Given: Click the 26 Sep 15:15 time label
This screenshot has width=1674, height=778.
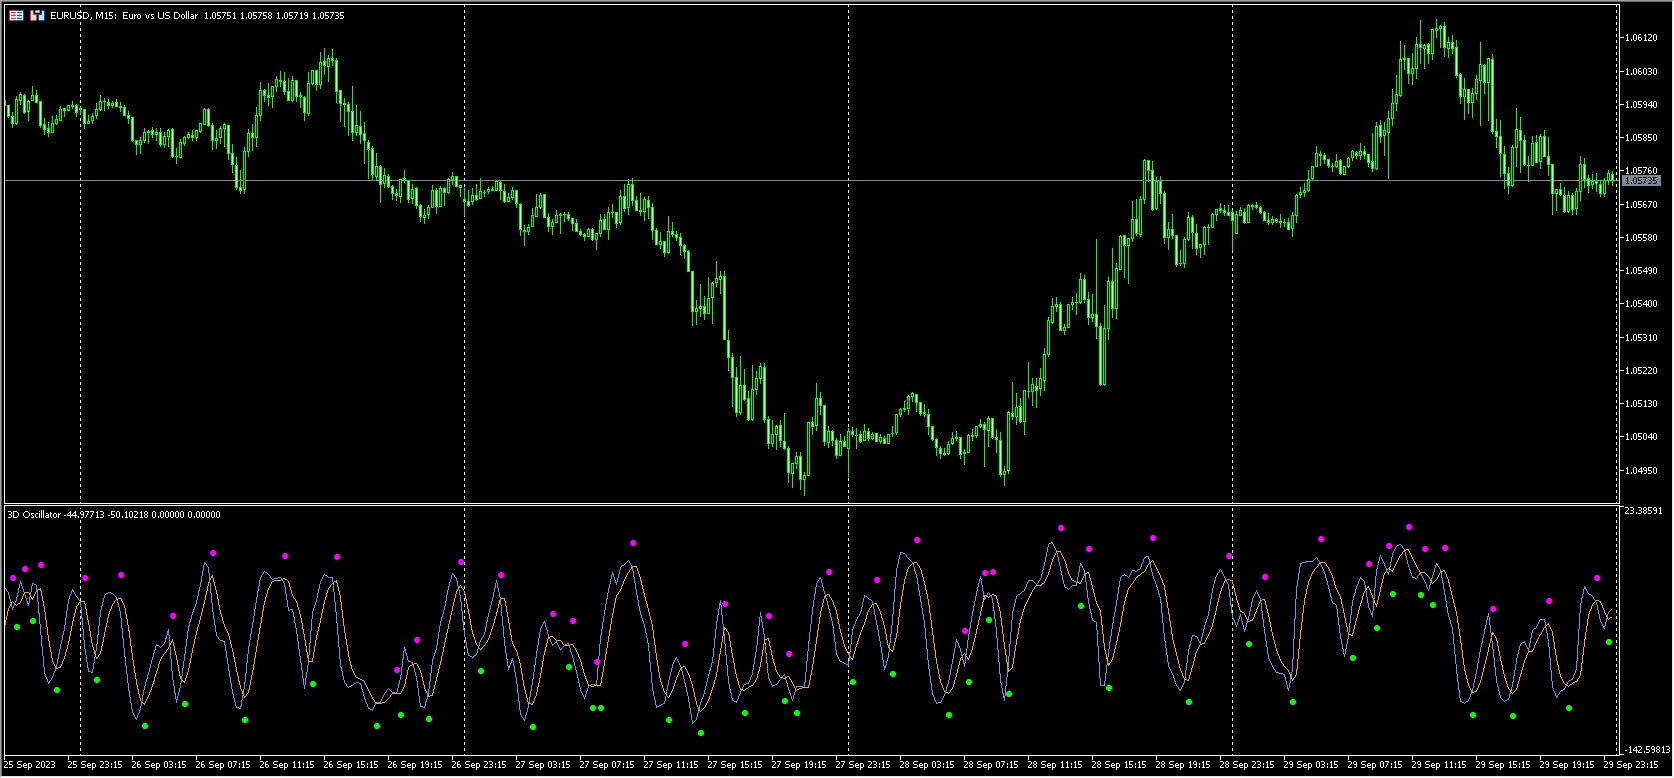Looking at the screenshot, I should [351, 765].
